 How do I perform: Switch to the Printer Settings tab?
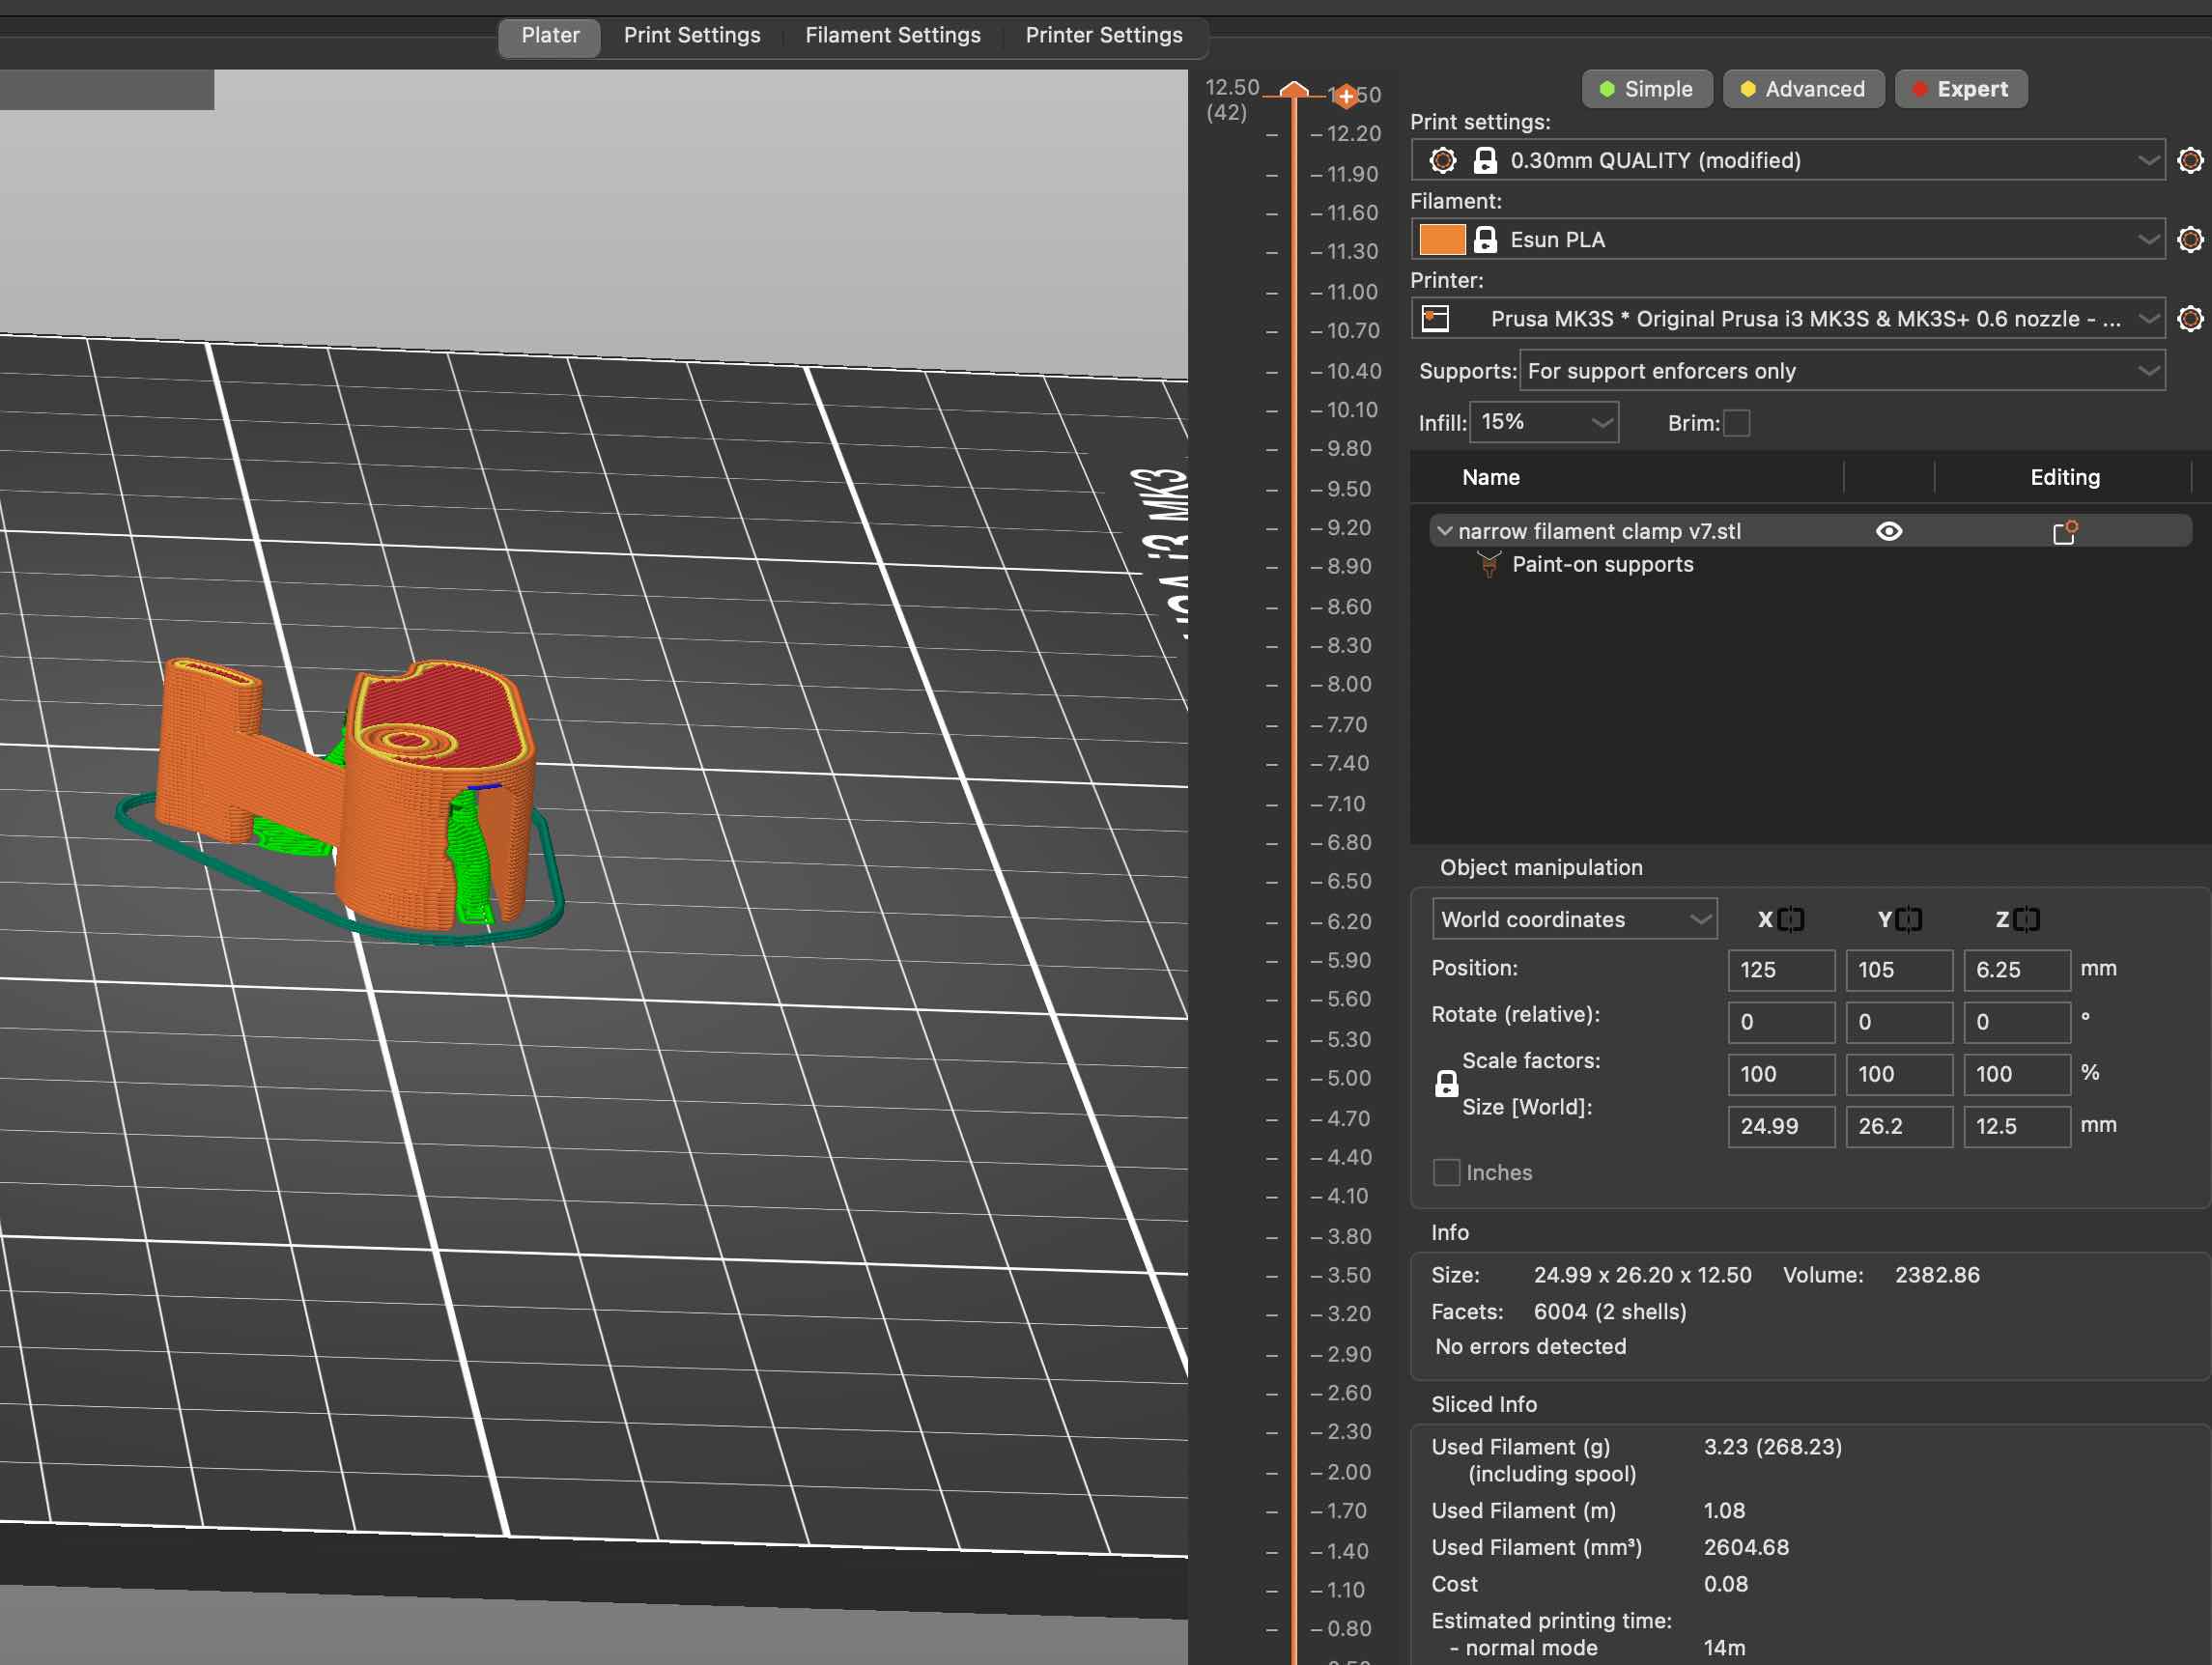tap(1104, 35)
